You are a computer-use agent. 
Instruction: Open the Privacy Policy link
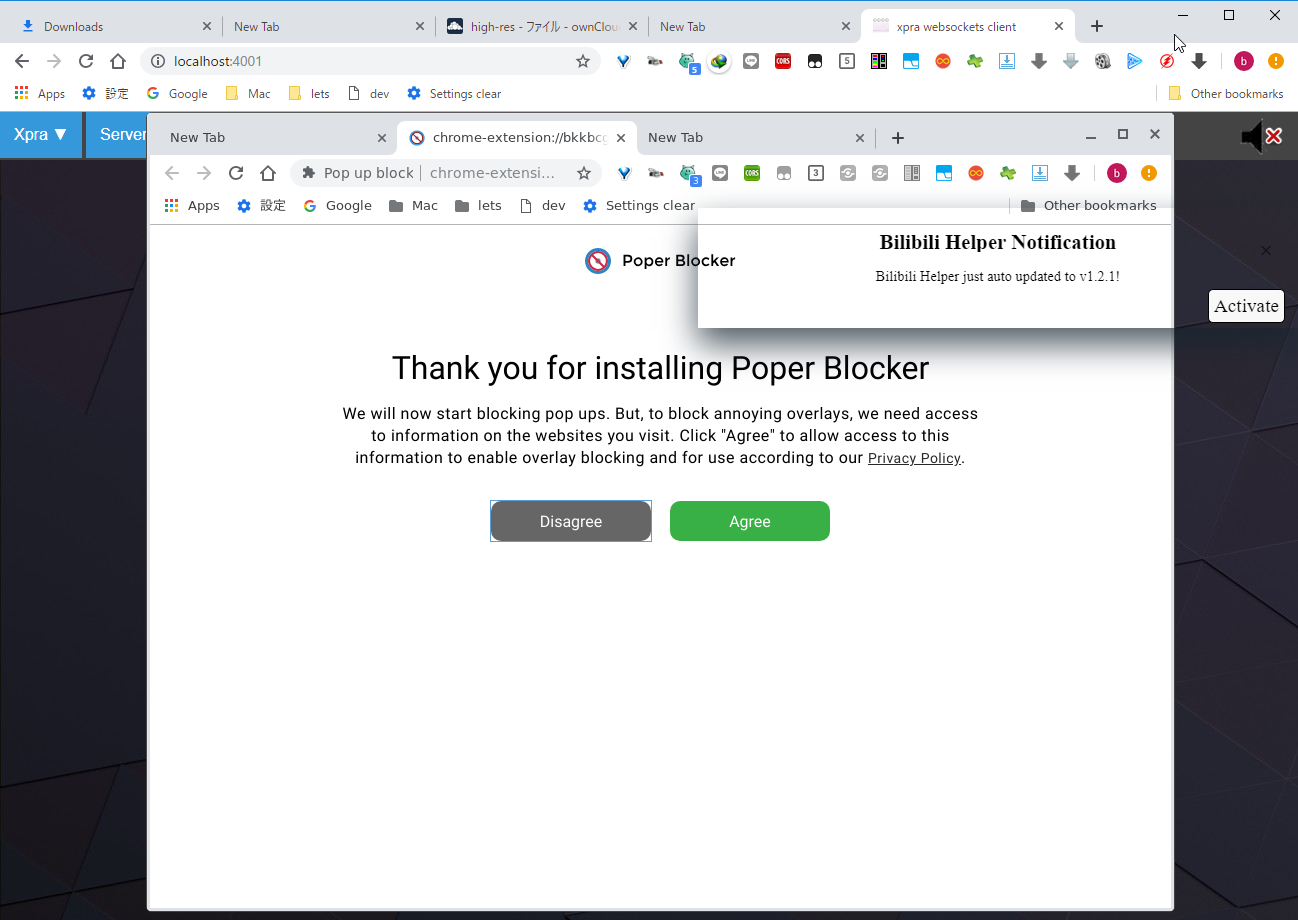click(x=914, y=458)
